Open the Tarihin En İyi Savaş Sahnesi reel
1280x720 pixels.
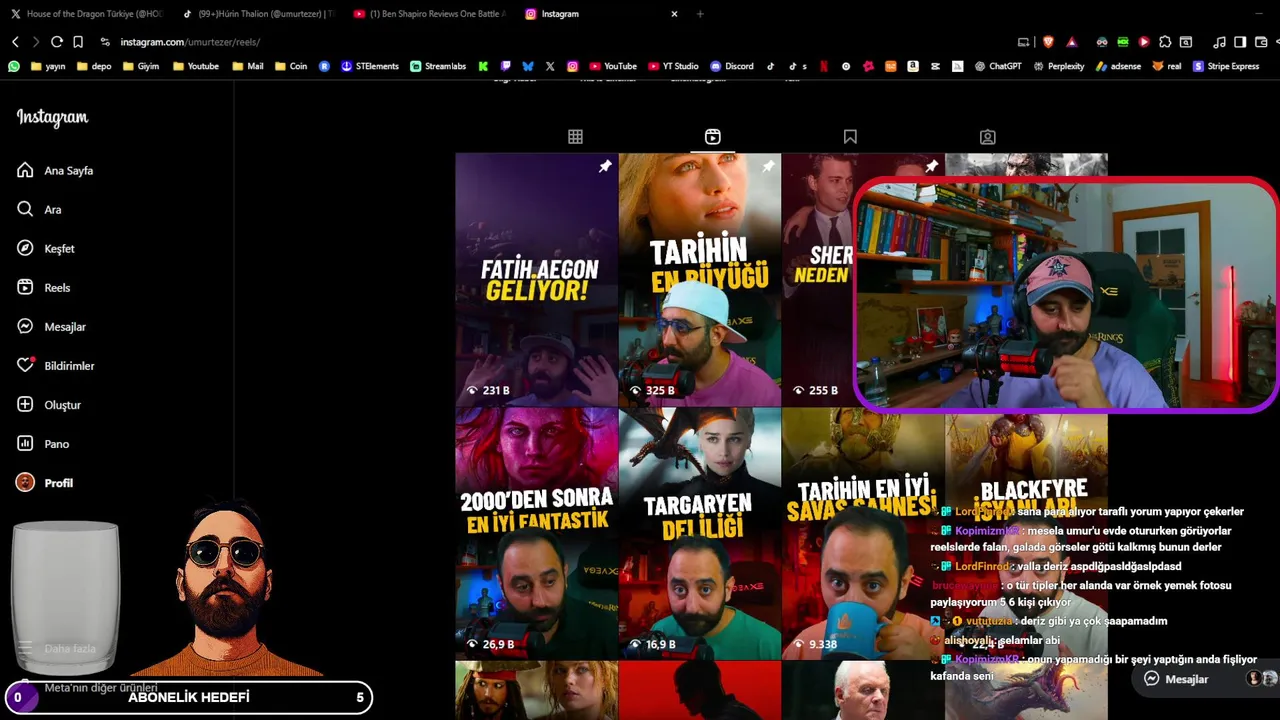[x=862, y=534]
